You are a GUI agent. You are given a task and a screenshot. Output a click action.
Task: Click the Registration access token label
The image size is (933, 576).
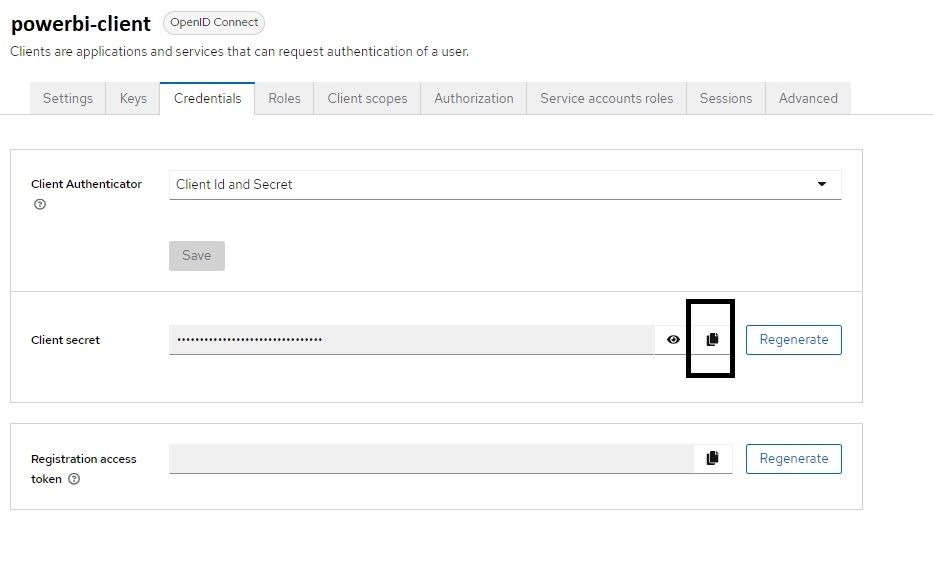point(84,469)
